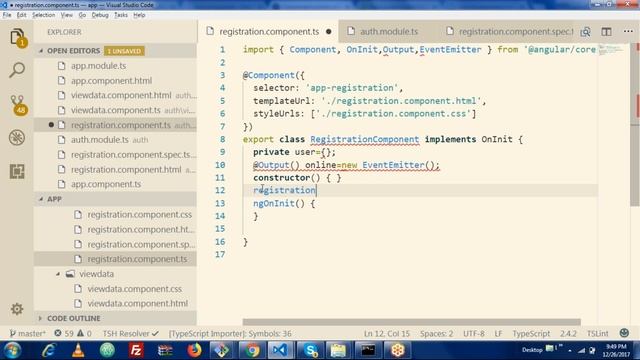Image resolution: width=640 pixels, height=360 pixels.
Task: Switch to Visual Studio Code taskbar icon
Action: [280, 351]
